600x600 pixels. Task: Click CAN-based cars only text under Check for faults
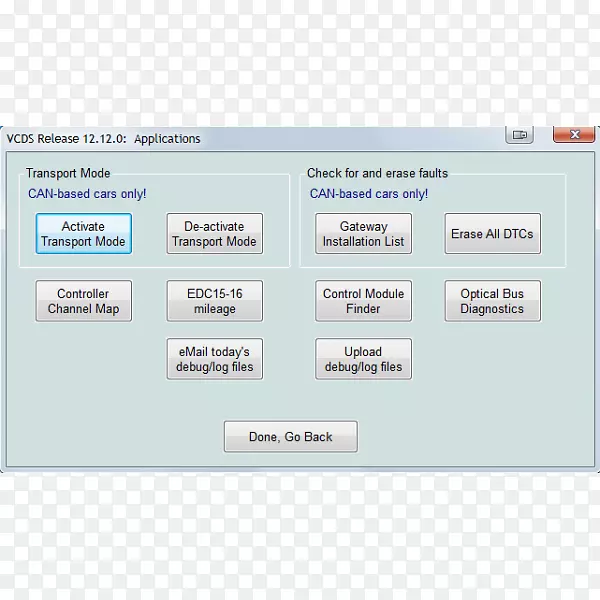368,193
